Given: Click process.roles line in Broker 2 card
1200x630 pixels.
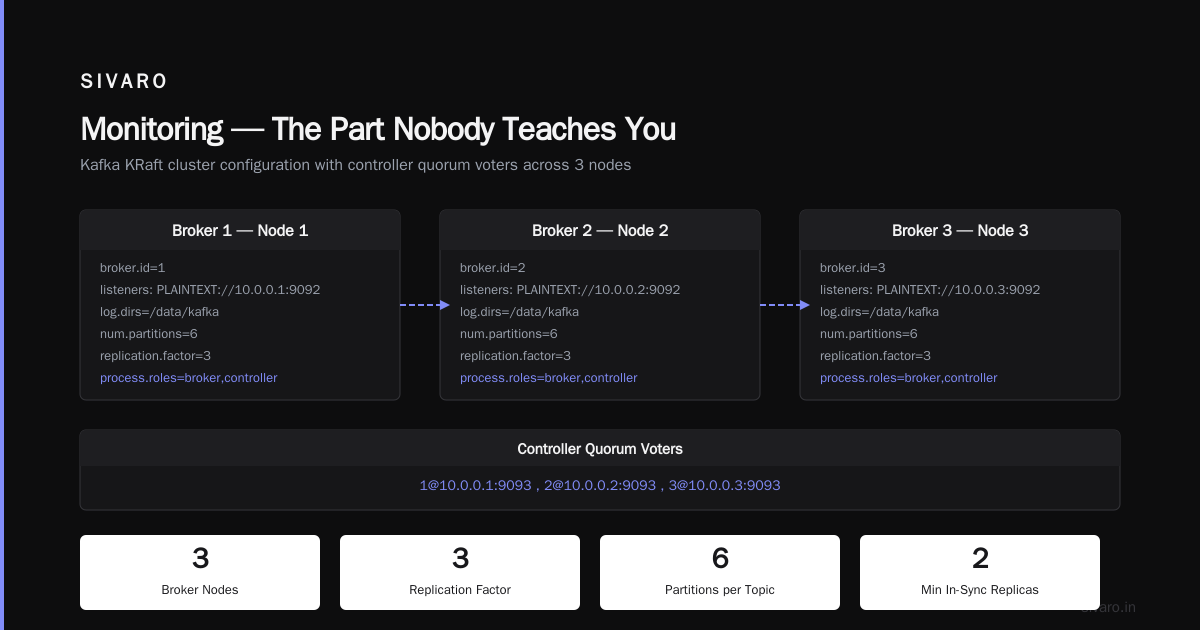Looking at the screenshot, I should click(549, 378).
